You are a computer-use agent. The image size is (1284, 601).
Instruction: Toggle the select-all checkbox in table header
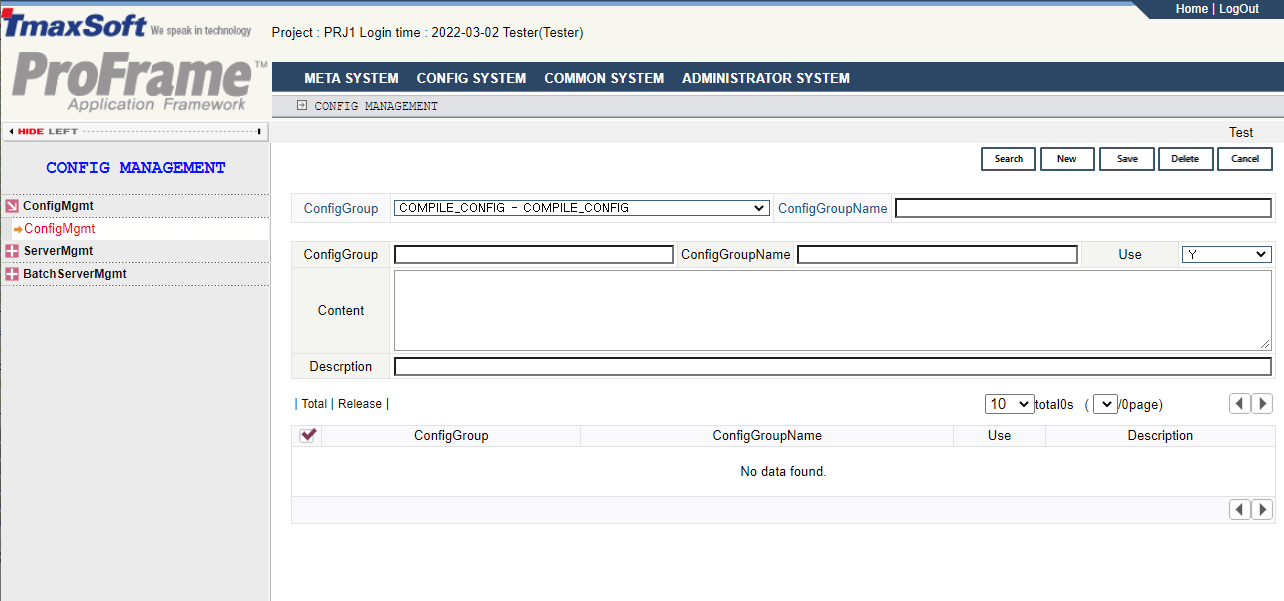308,435
